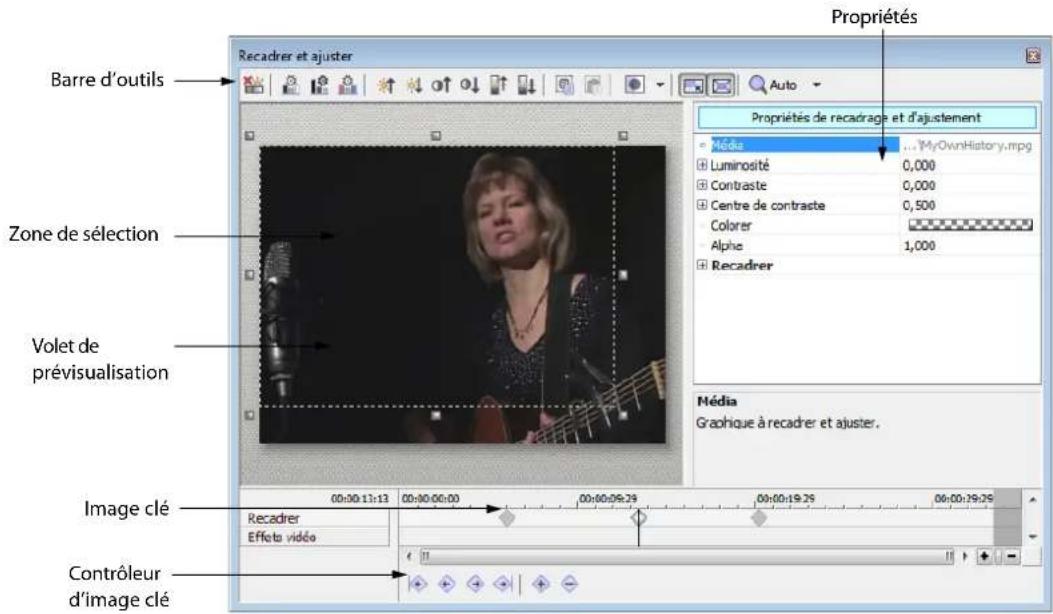Increase contrast with the half-circle up-arrow icon
The image size is (1053, 614).
[441, 85]
